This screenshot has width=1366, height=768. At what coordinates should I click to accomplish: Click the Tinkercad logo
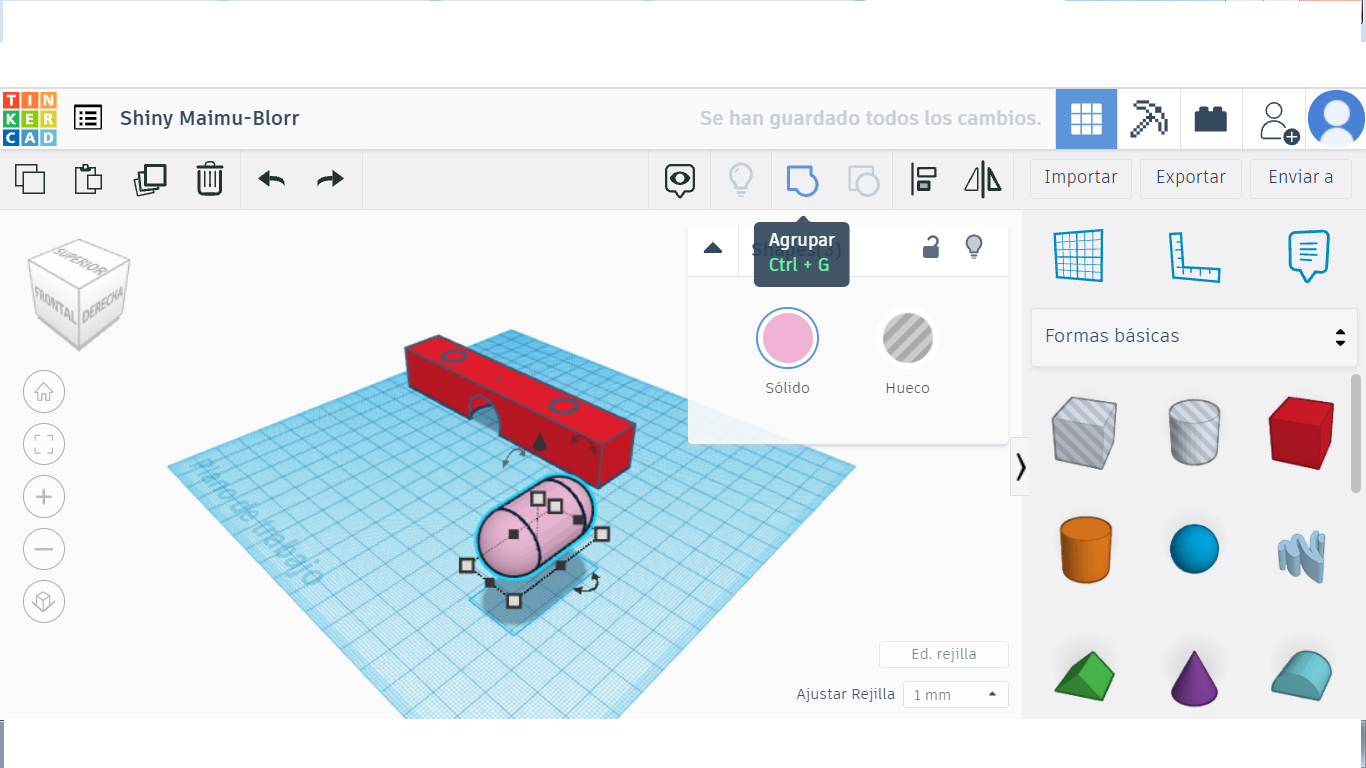click(30, 118)
